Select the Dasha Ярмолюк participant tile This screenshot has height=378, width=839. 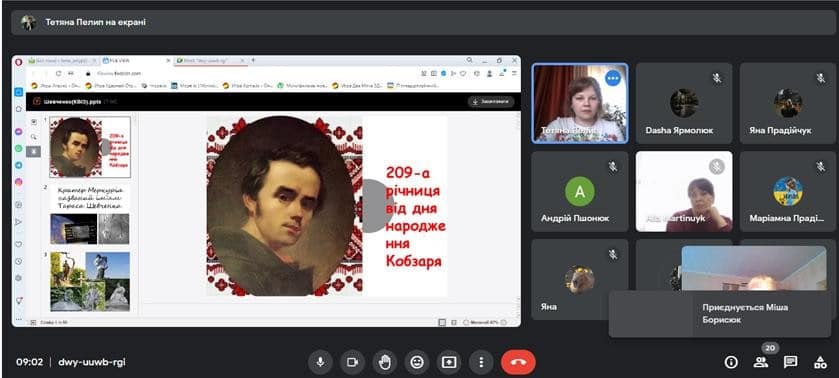683,103
